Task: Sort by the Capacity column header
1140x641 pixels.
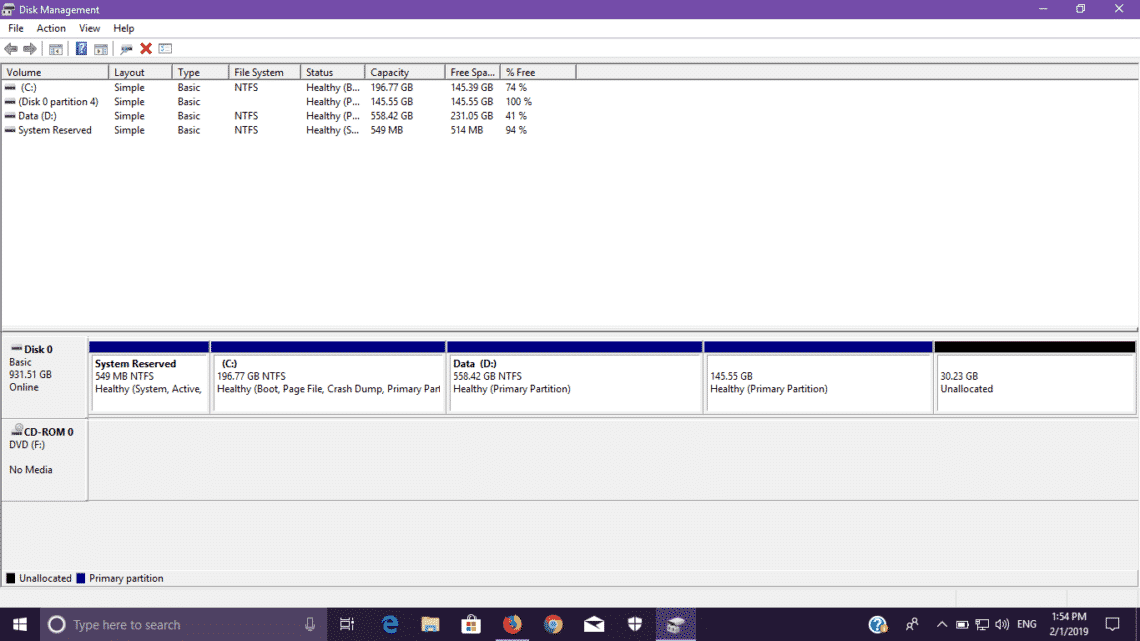Action: [404, 72]
